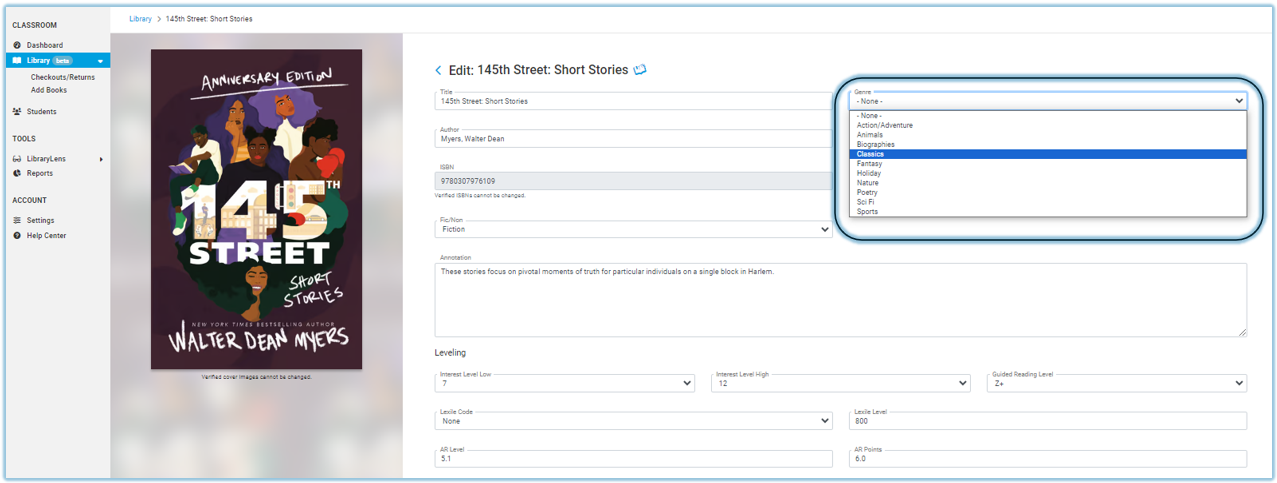
Task: Click inside the Annotation text area
Action: pyautogui.click(x=841, y=299)
